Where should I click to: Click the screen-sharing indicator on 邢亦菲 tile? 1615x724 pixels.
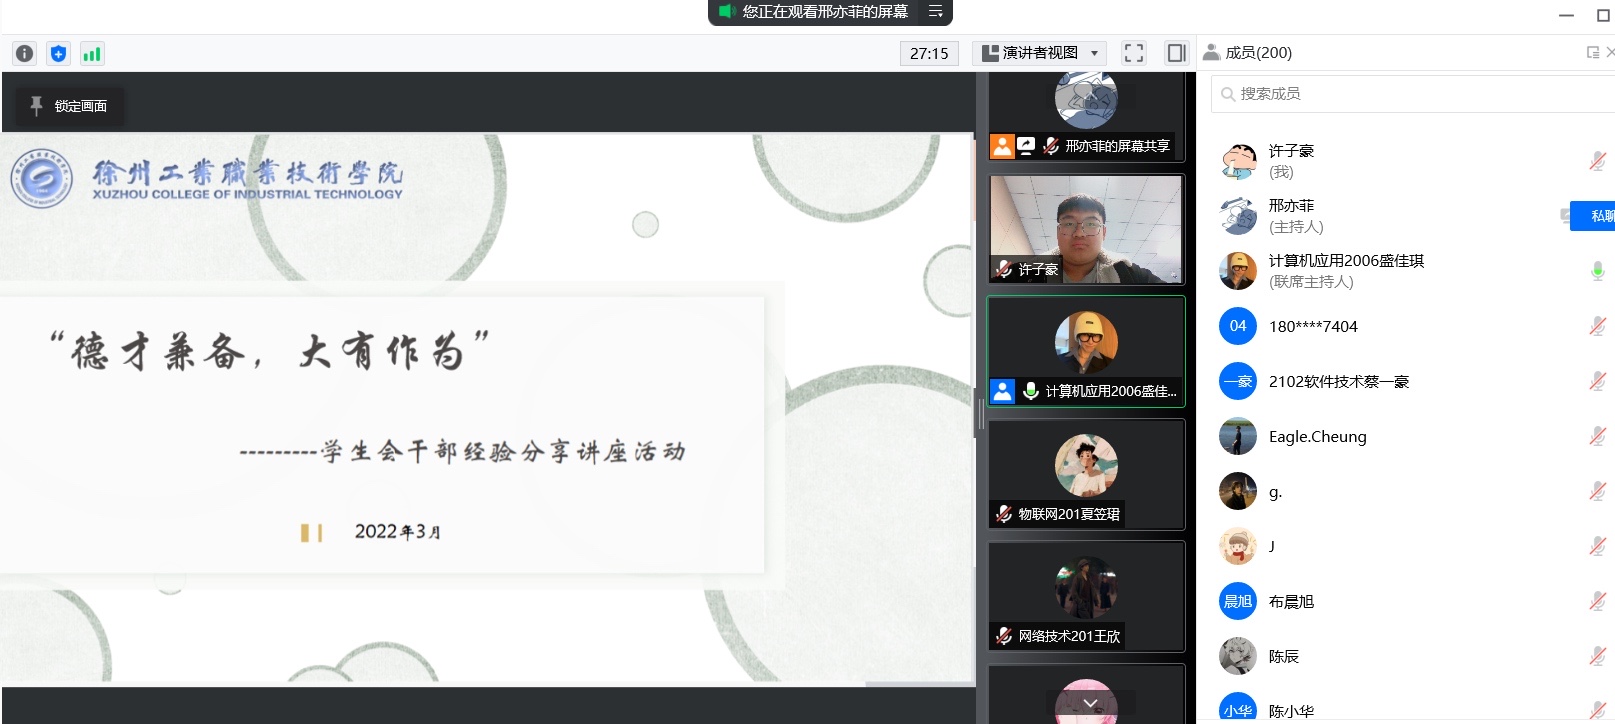point(1026,146)
